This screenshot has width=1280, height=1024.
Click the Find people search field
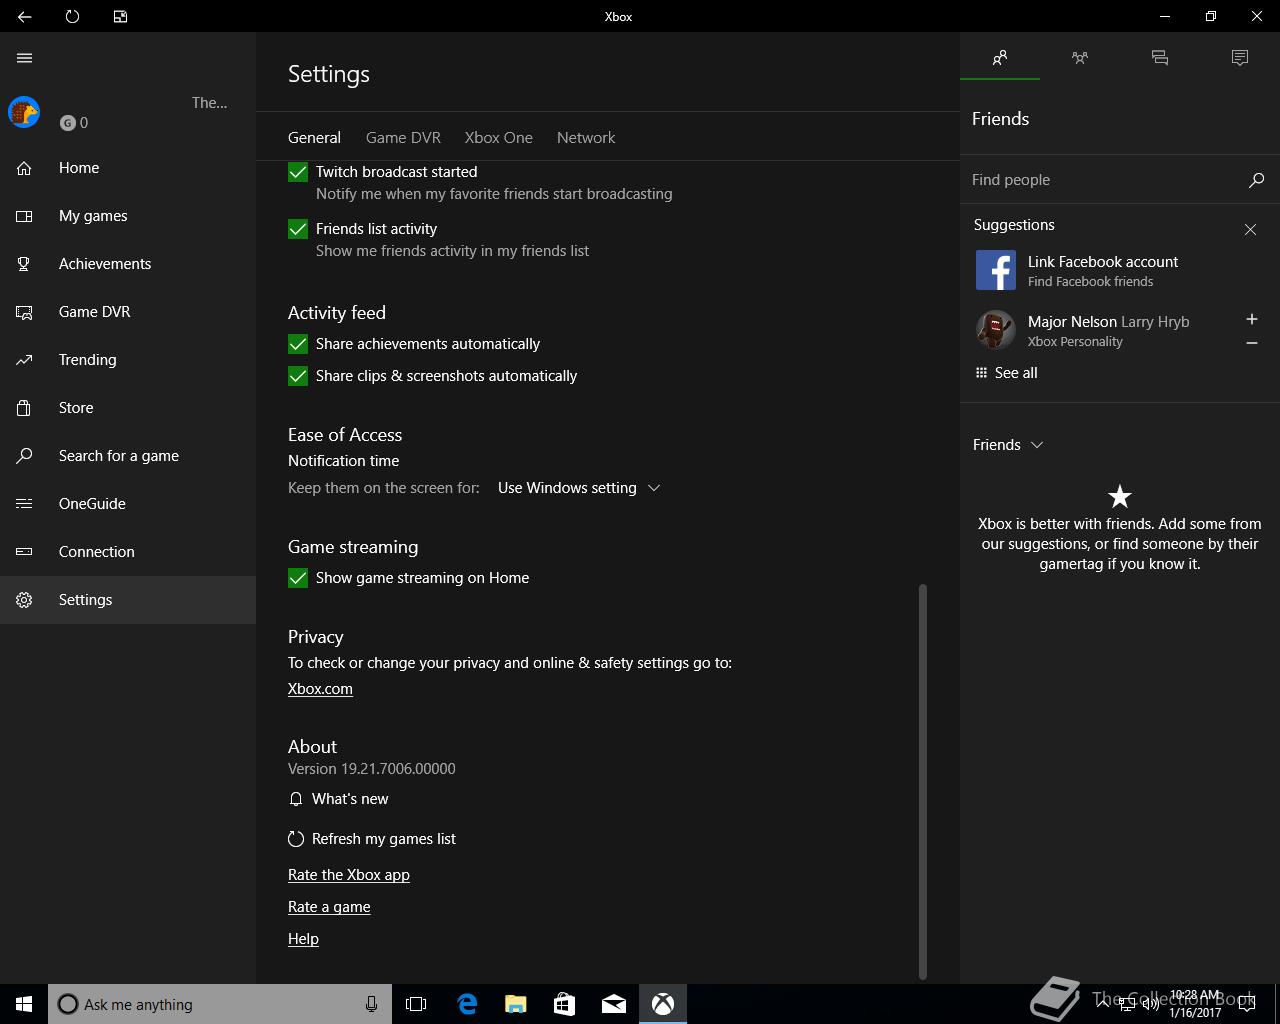pyautogui.click(x=1104, y=180)
